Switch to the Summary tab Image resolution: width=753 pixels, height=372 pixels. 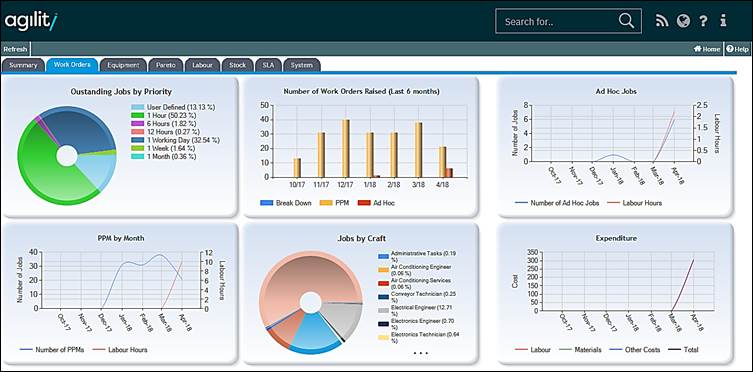[x=23, y=65]
